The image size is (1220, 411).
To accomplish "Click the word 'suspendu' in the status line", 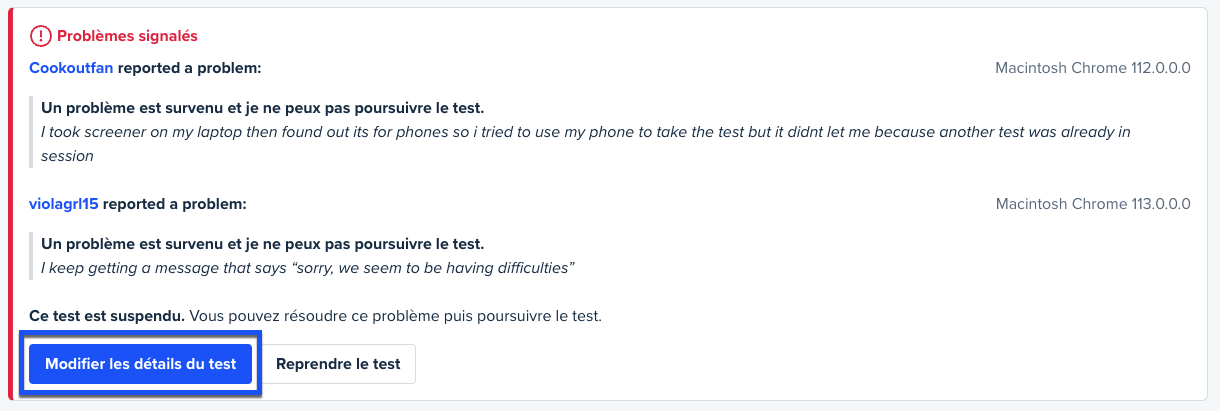I will pos(151,316).
